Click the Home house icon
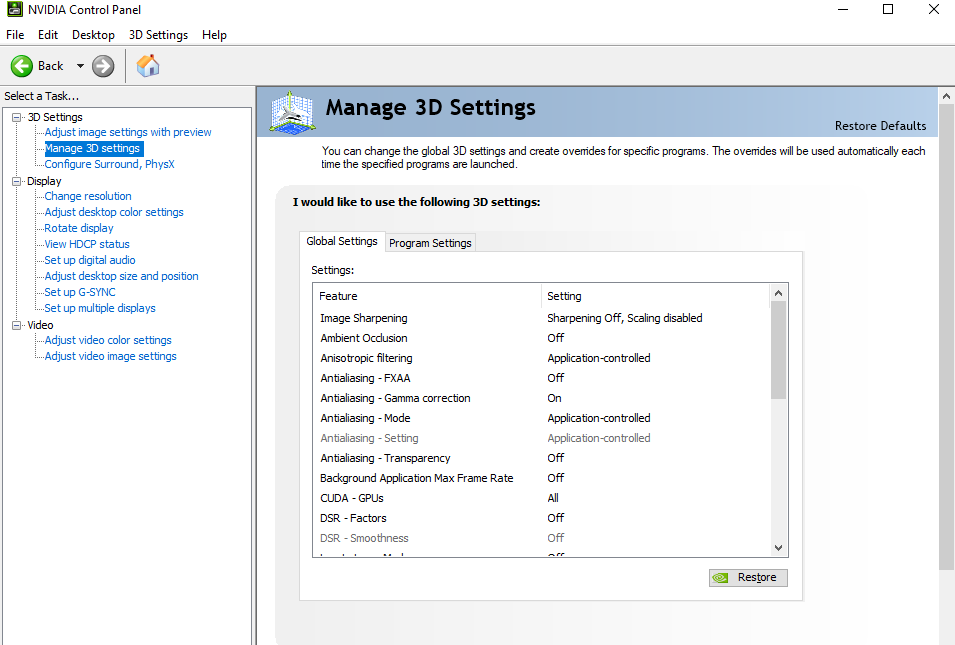Image resolution: width=955 pixels, height=645 pixels. (x=148, y=66)
